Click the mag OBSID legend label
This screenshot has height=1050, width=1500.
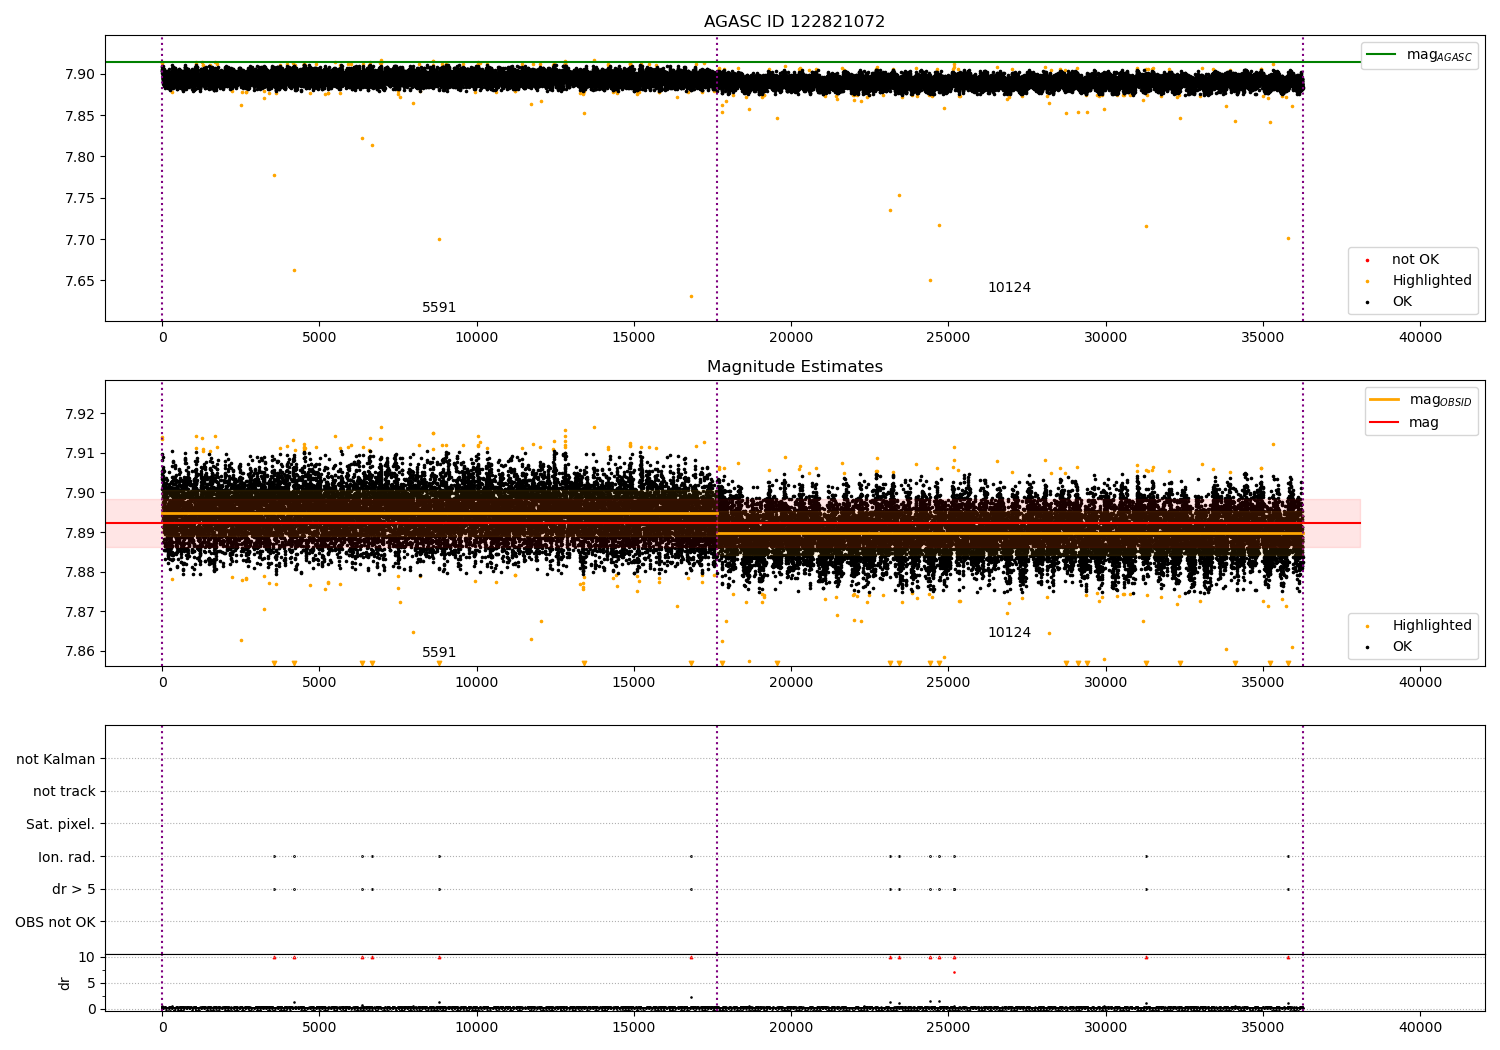point(1441,400)
